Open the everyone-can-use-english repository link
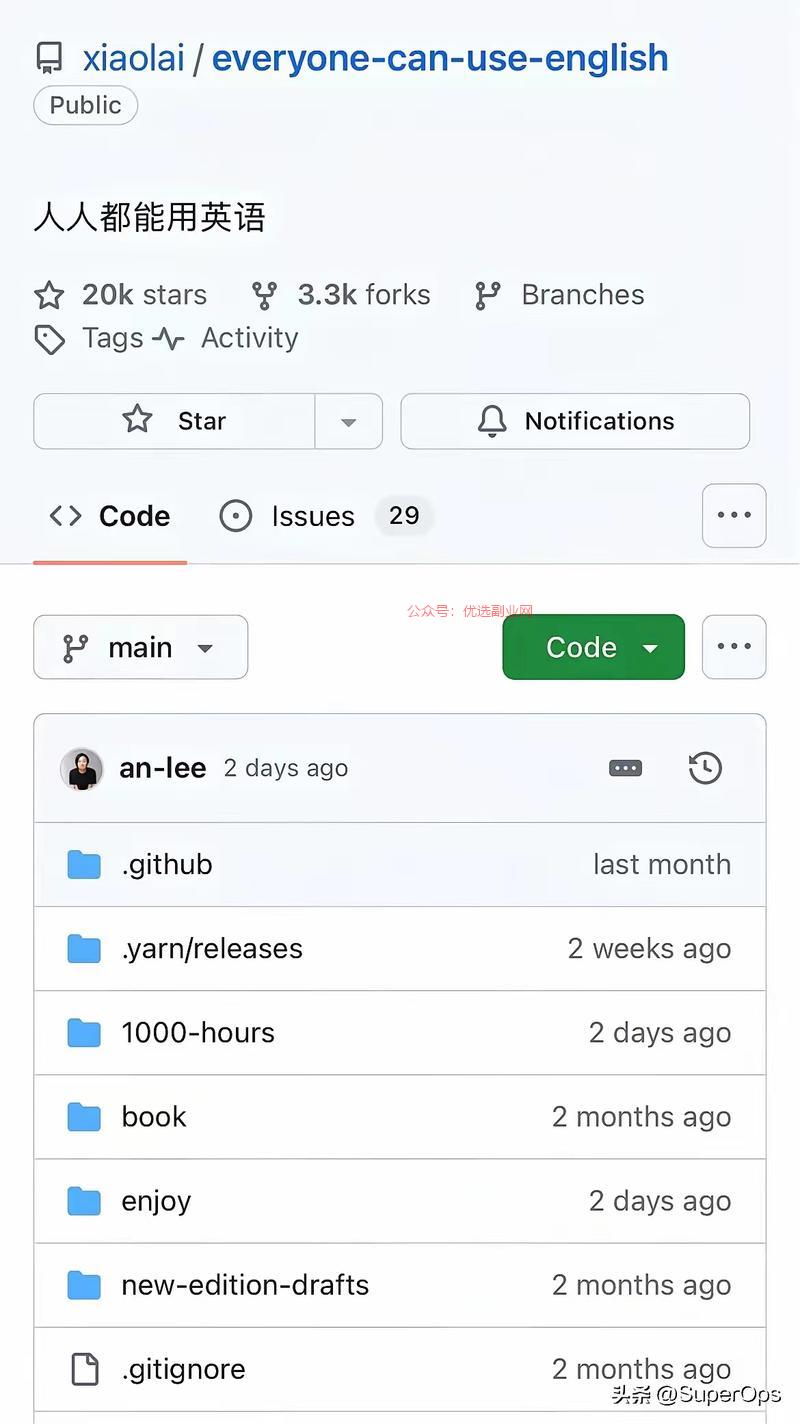 click(440, 58)
